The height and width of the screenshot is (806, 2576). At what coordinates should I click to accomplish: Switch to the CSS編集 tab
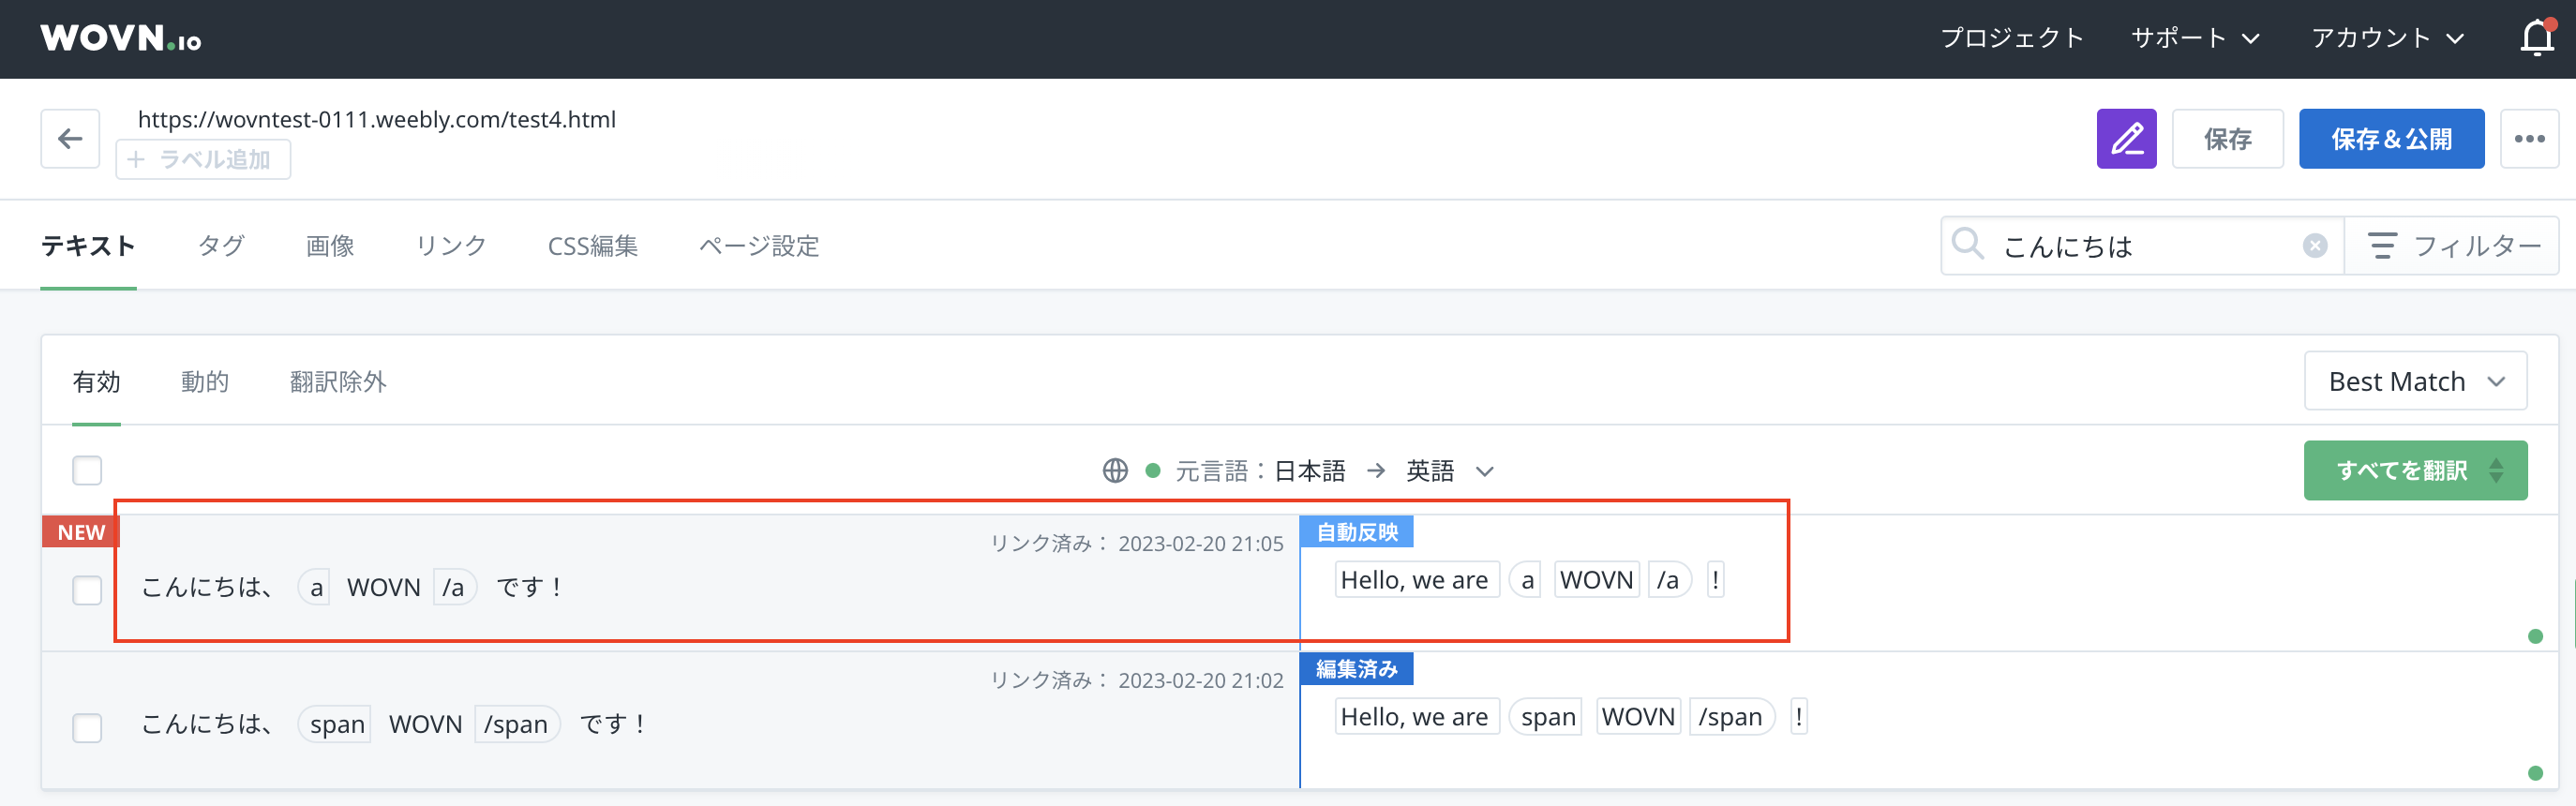coord(592,246)
